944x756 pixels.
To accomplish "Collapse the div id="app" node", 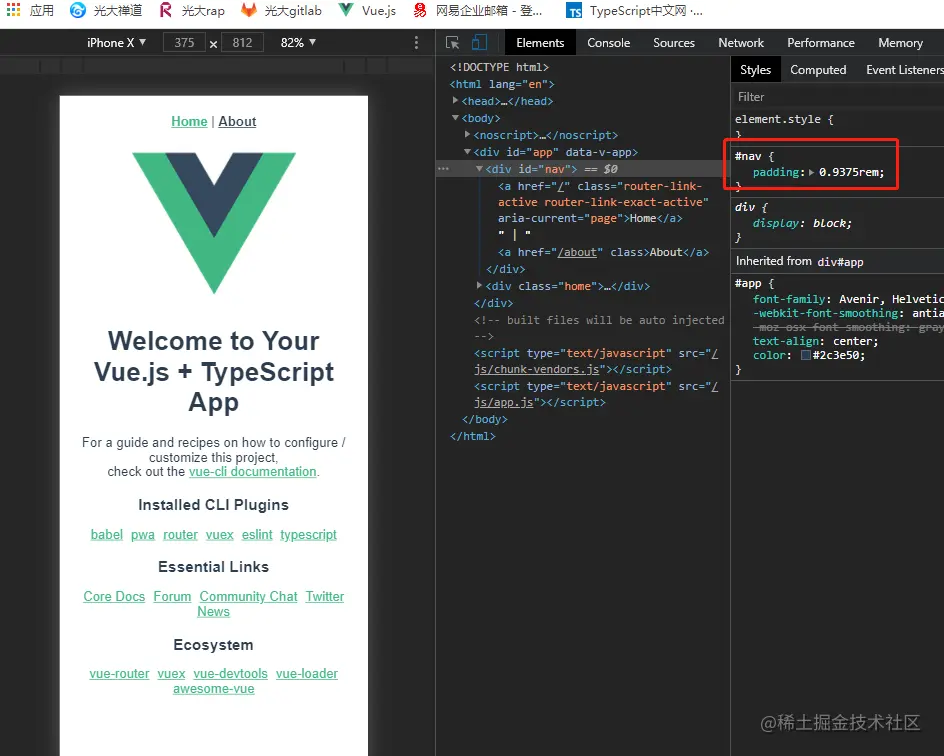I will (468, 152).
